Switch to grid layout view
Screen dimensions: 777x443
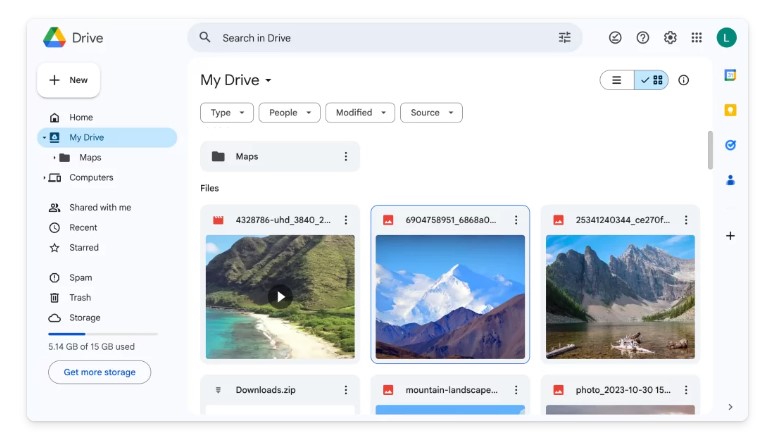click(652, 80)
